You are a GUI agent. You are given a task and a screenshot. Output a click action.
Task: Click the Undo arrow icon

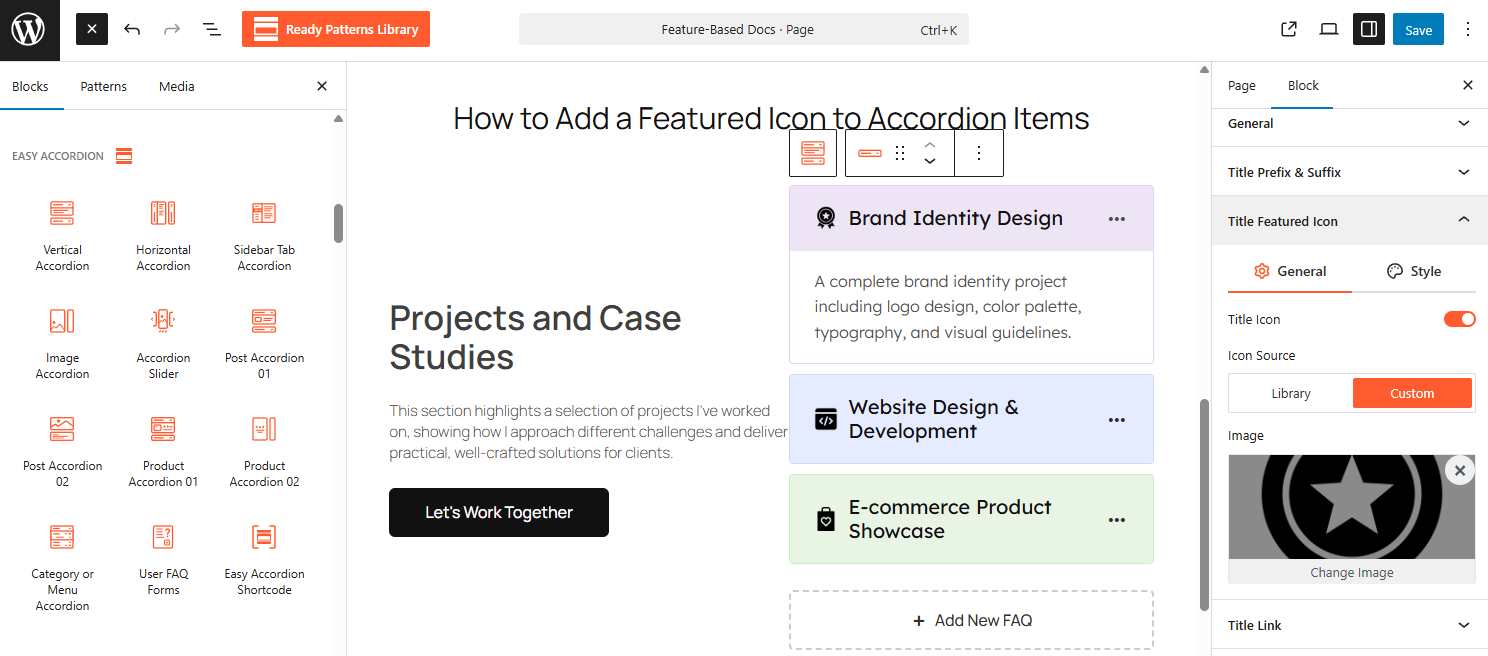132,30
